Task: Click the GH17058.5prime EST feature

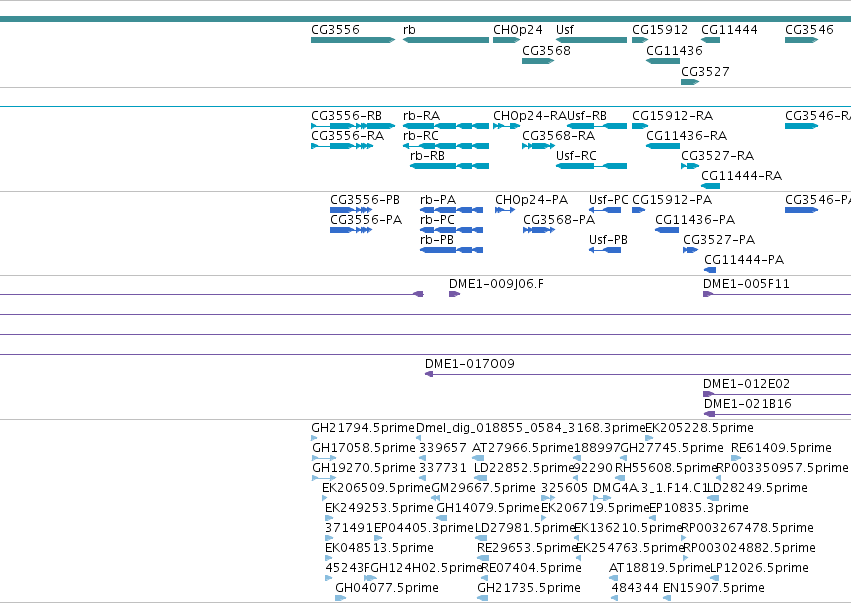Action: [324, 458]
